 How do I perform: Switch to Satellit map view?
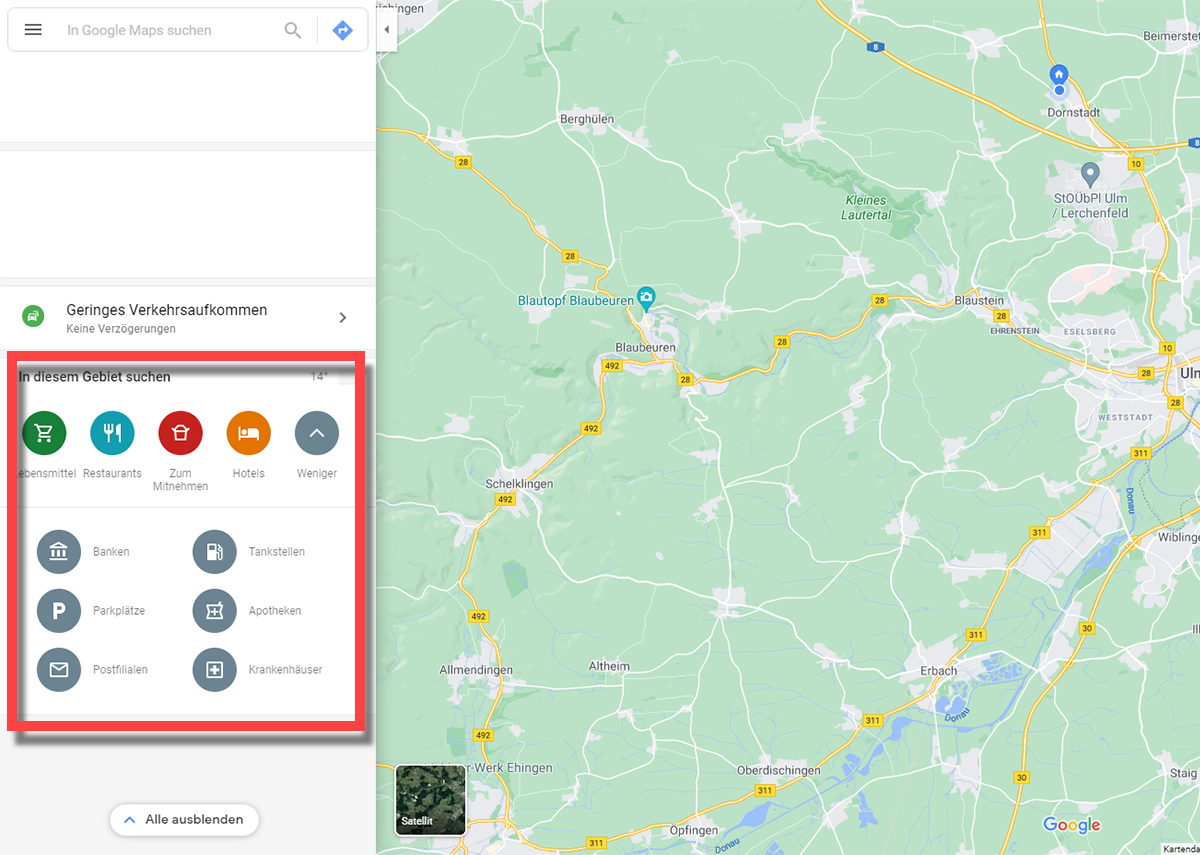[x=430, y=800]
